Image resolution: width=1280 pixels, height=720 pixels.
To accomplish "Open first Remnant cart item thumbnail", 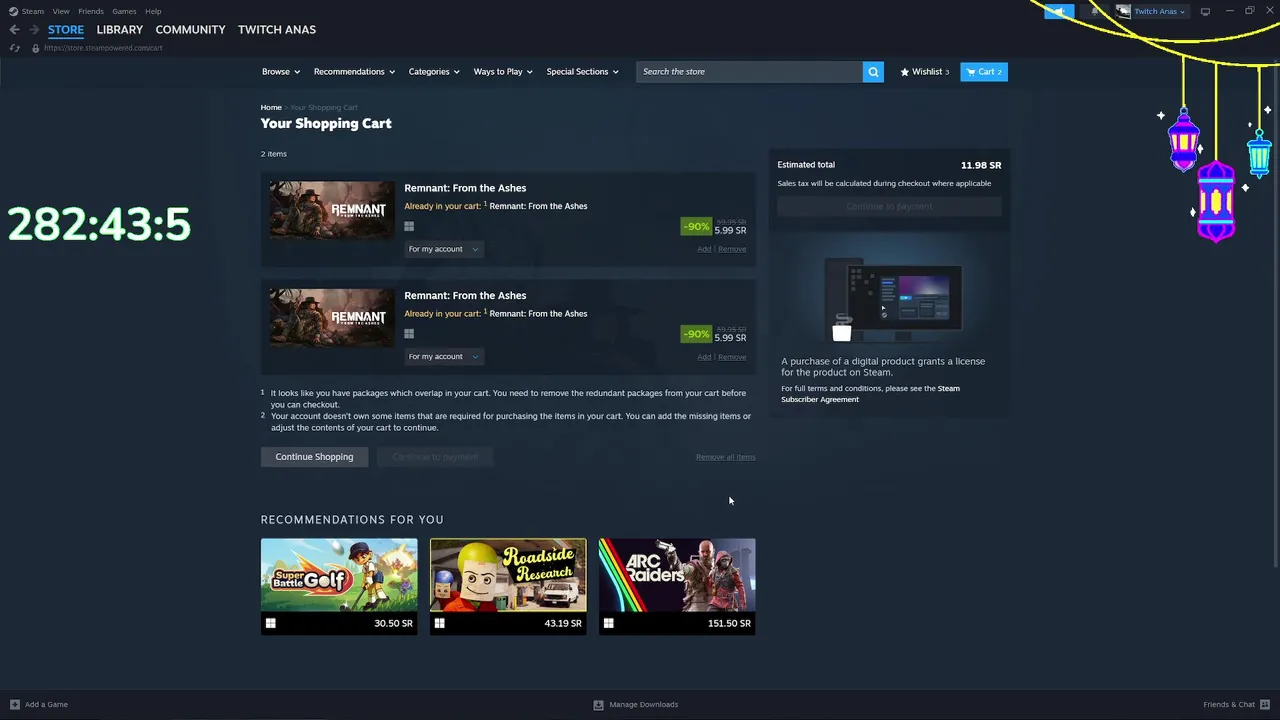I will 331,210.
